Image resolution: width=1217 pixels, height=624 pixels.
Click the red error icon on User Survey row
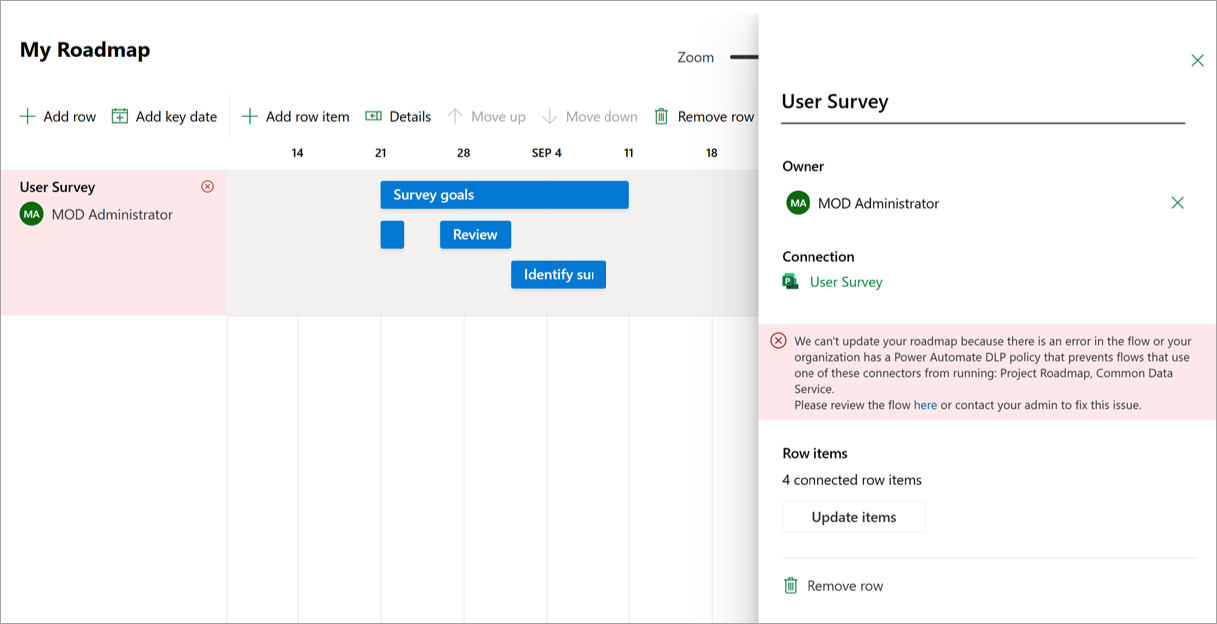point(208,186)
